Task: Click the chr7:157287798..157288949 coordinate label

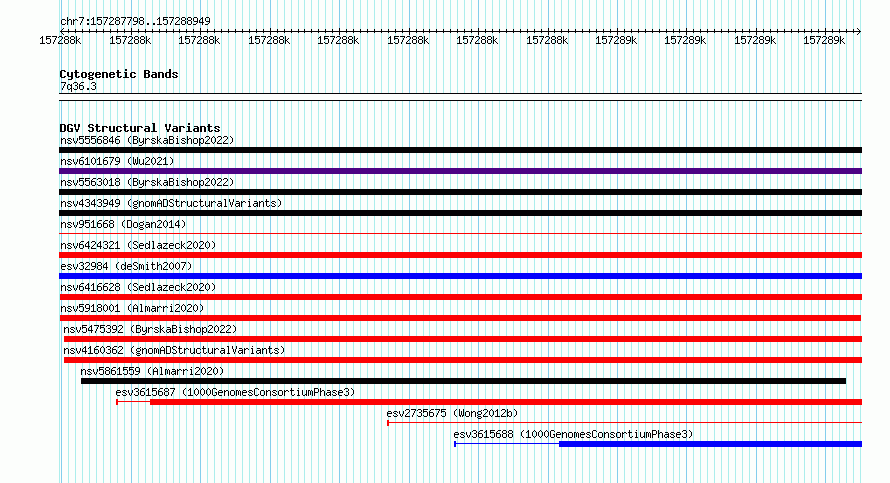Action: (135, 21)
